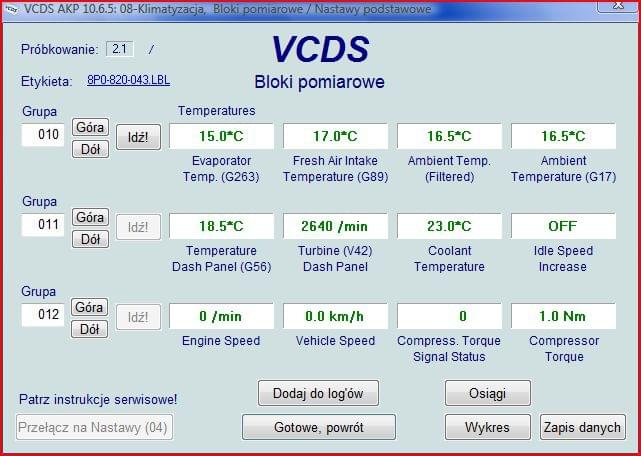Image resolution: width=641 pixels, height=456 pixels.
Task: Click Góra button for group 011
Action: 90,217
